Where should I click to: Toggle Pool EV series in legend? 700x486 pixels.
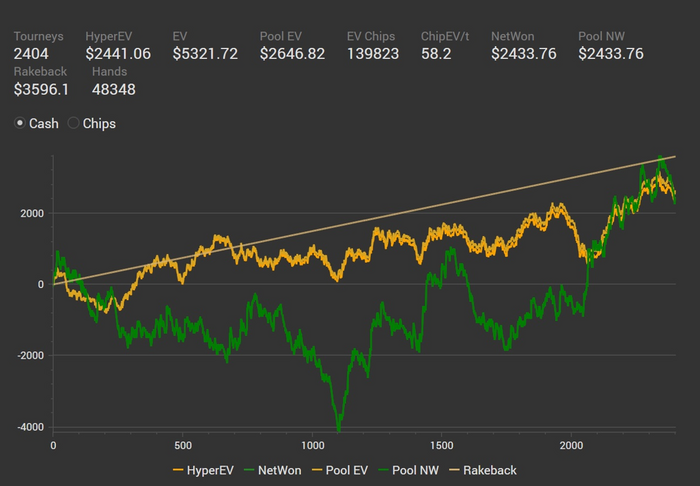[340, 470]
